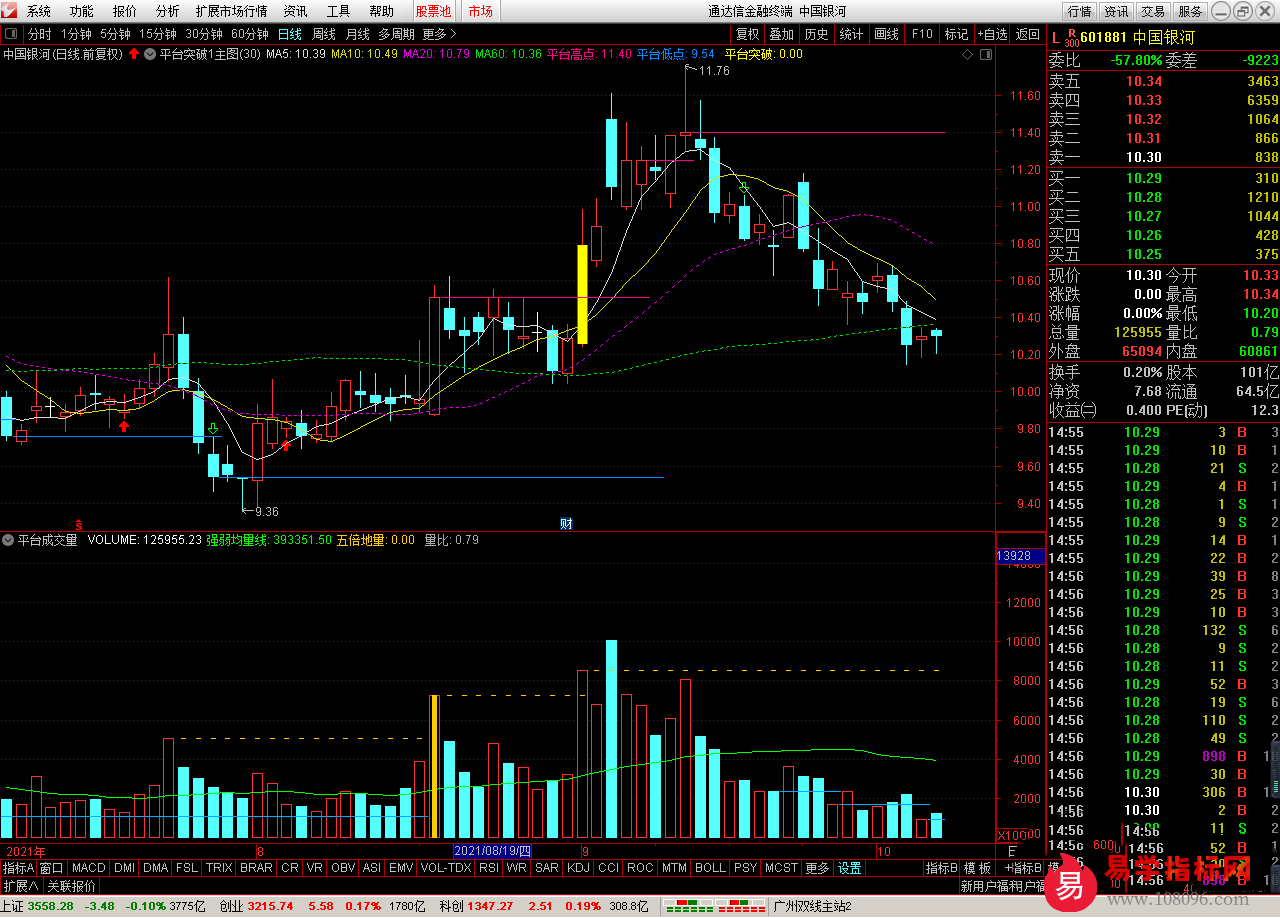
Task: Click the 窗口 button
Action: coord(51,868)
